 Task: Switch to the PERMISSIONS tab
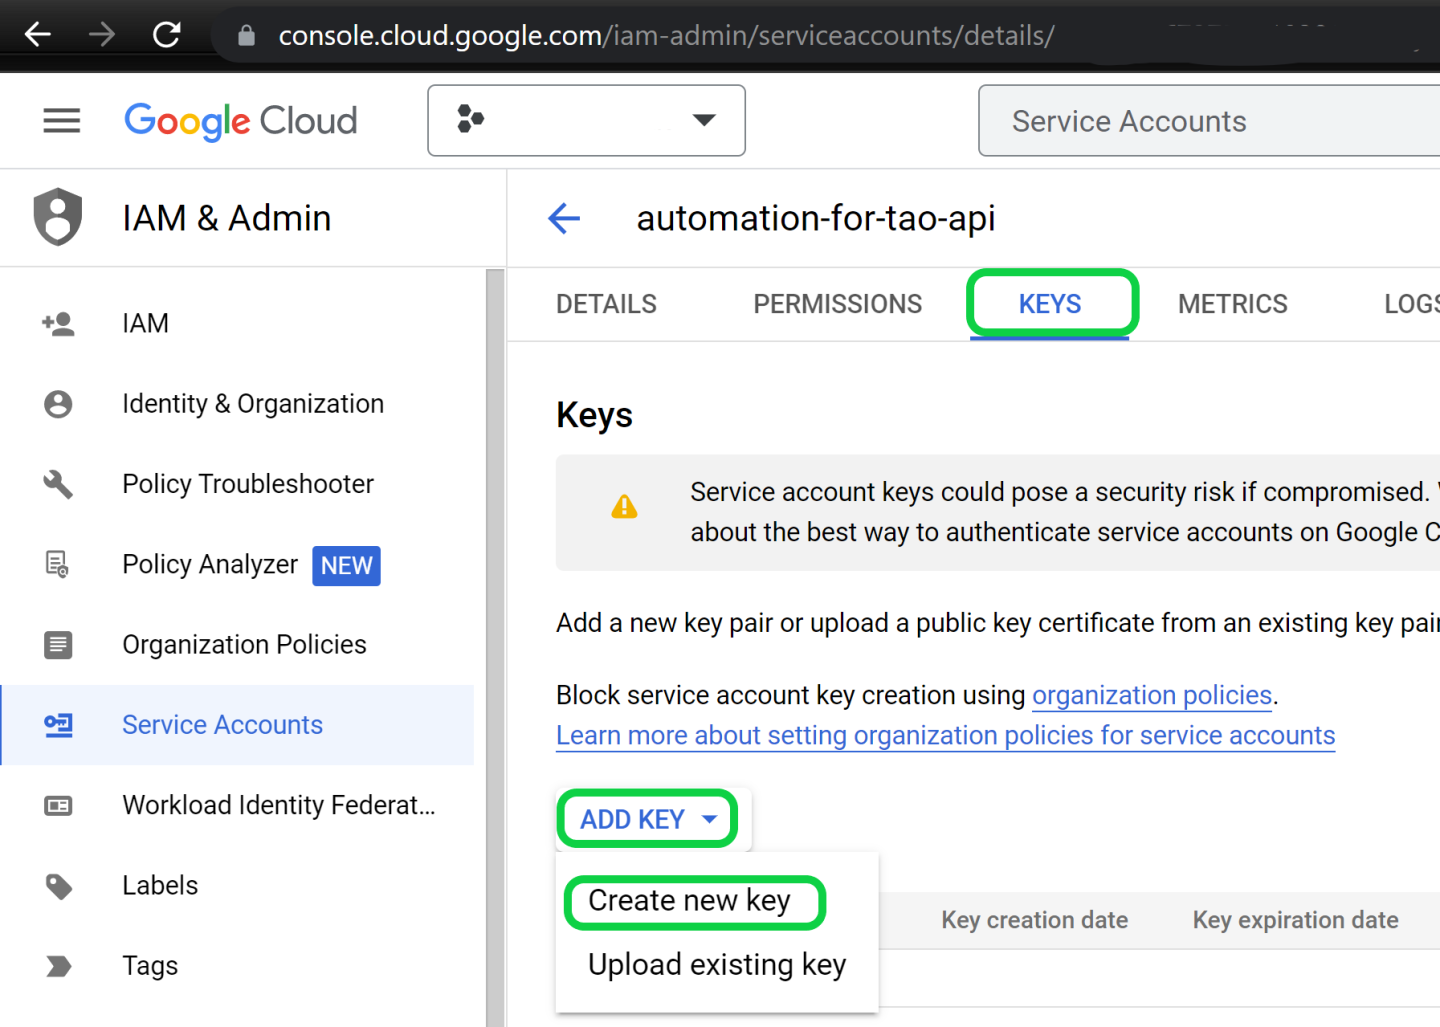click(837, 304)
